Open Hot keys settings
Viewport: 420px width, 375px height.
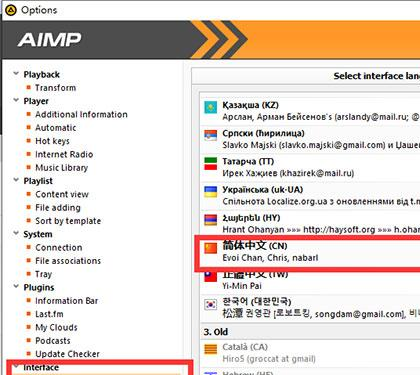coord(52,141)
